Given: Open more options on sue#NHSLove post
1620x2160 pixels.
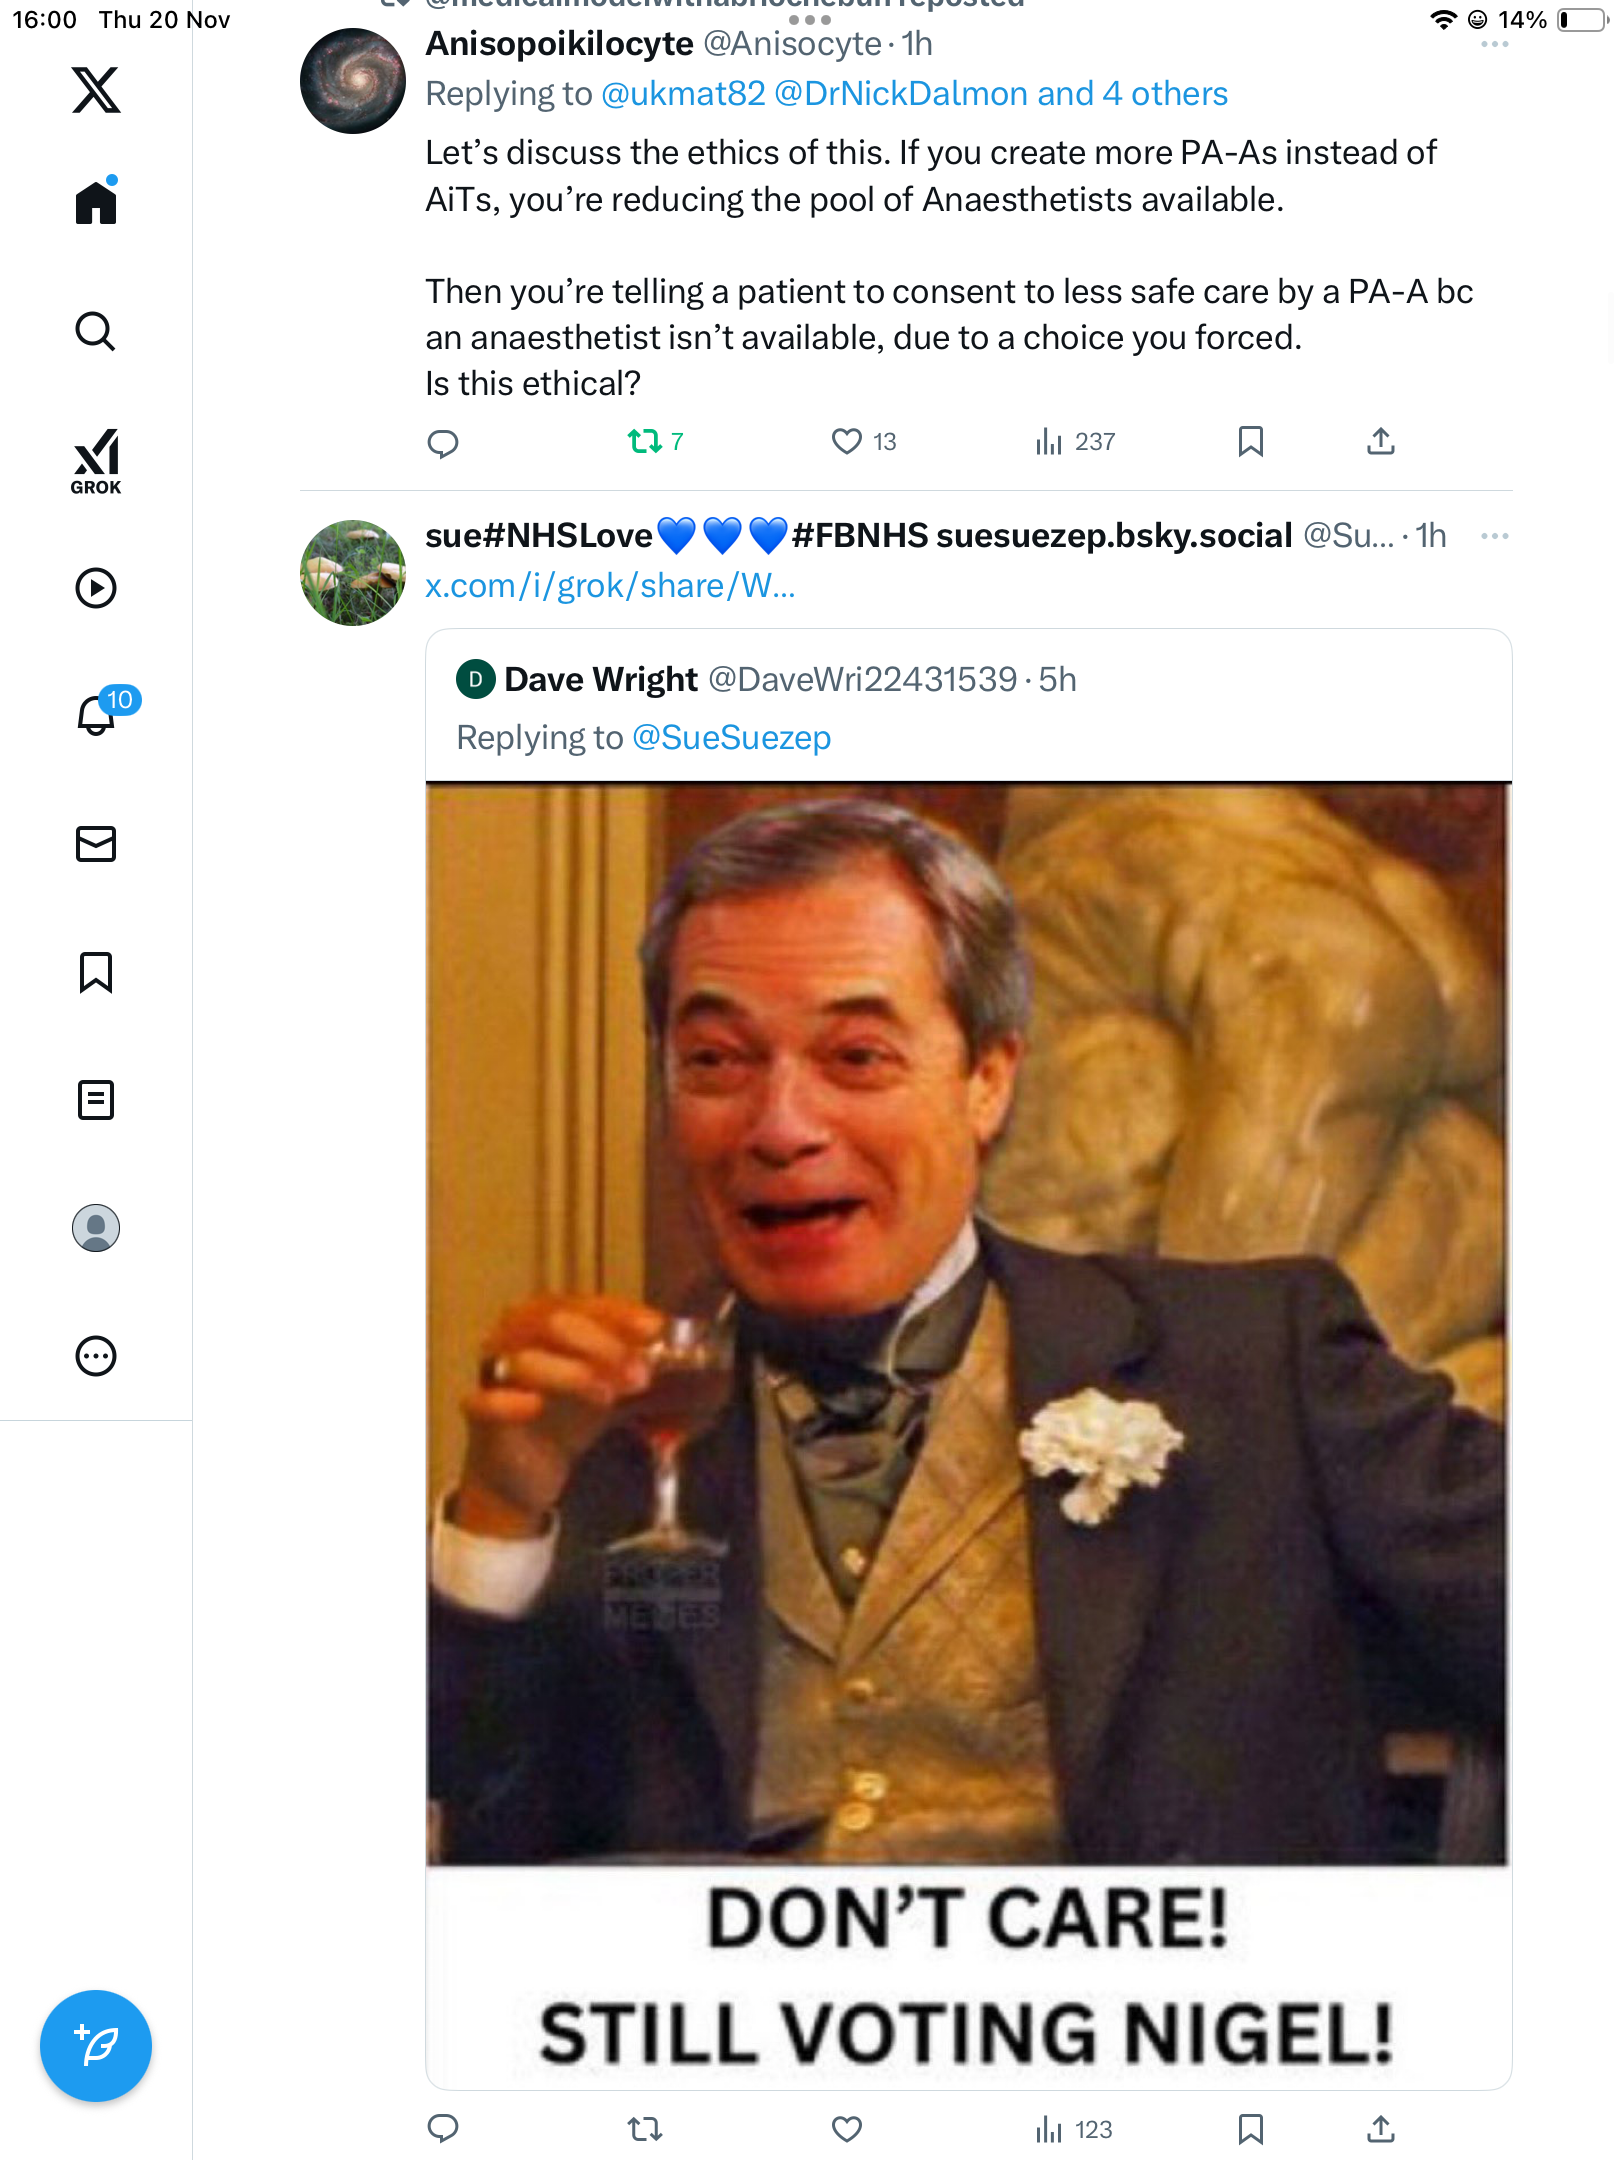Looking at the screenshot, I should (1494, 537).
